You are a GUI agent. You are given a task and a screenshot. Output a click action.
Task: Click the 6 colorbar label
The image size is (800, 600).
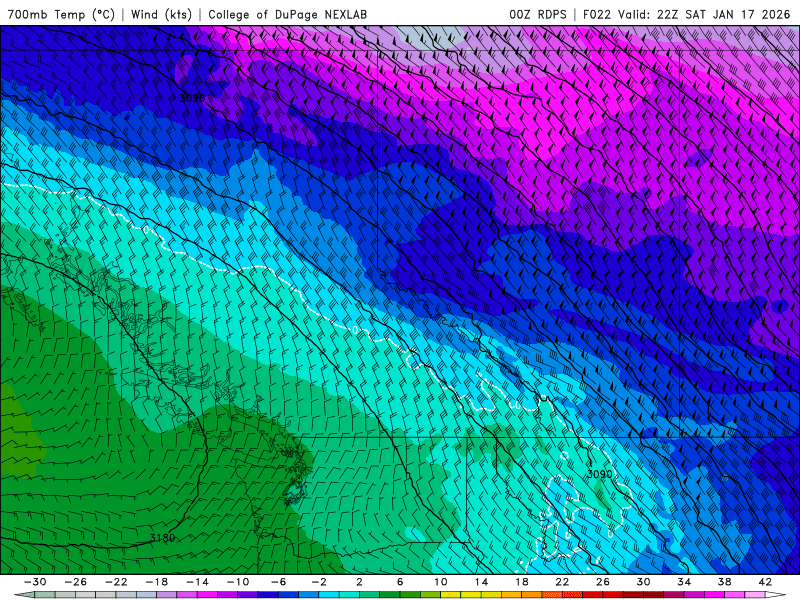pos(400,582)
